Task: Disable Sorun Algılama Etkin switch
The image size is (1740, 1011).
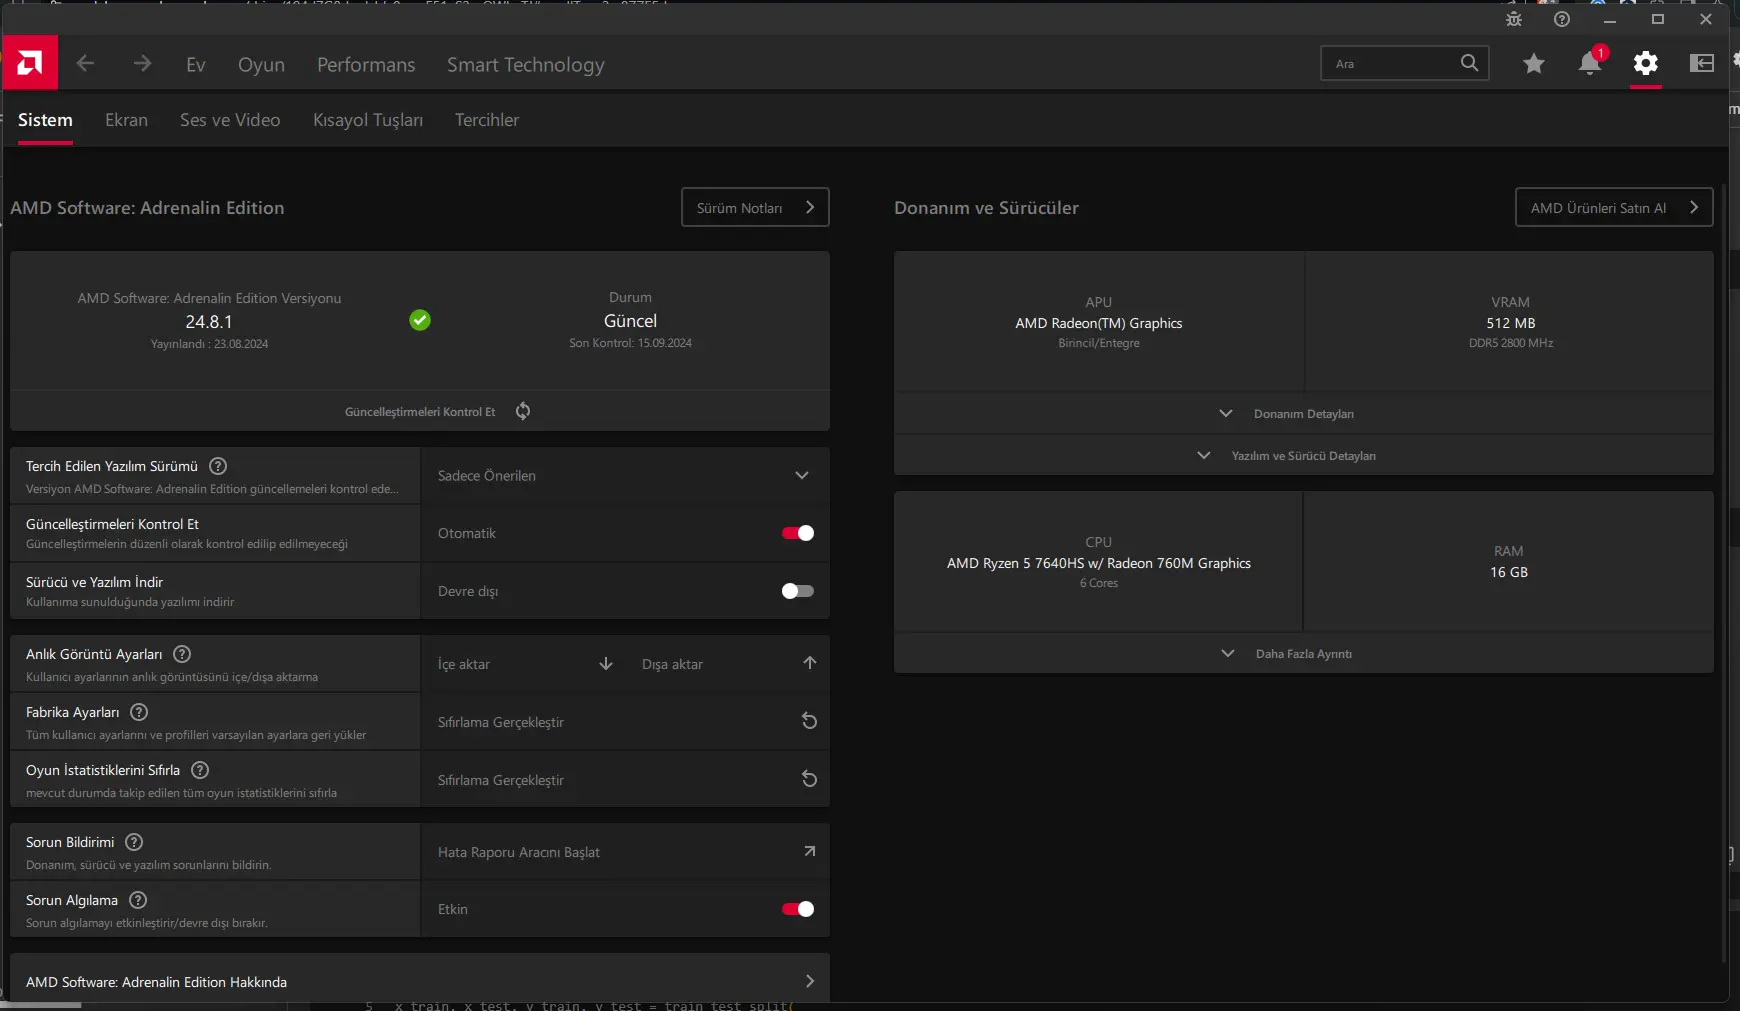Action: (798, 909)
